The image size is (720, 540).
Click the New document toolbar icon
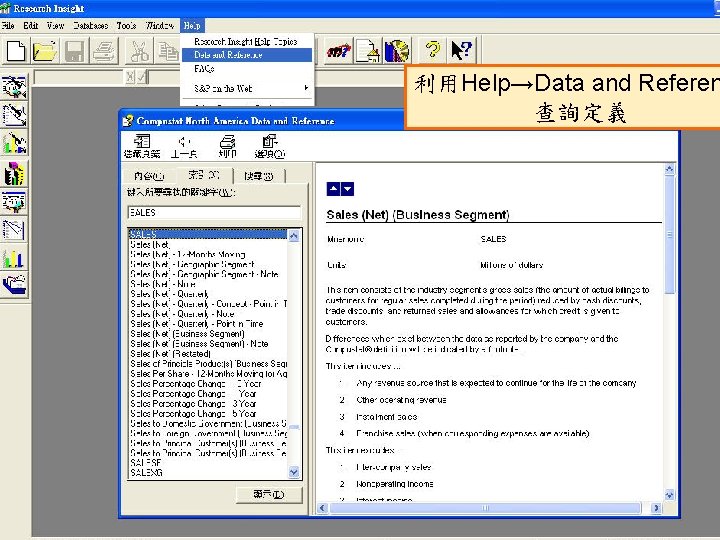click(x=16, y=50)
